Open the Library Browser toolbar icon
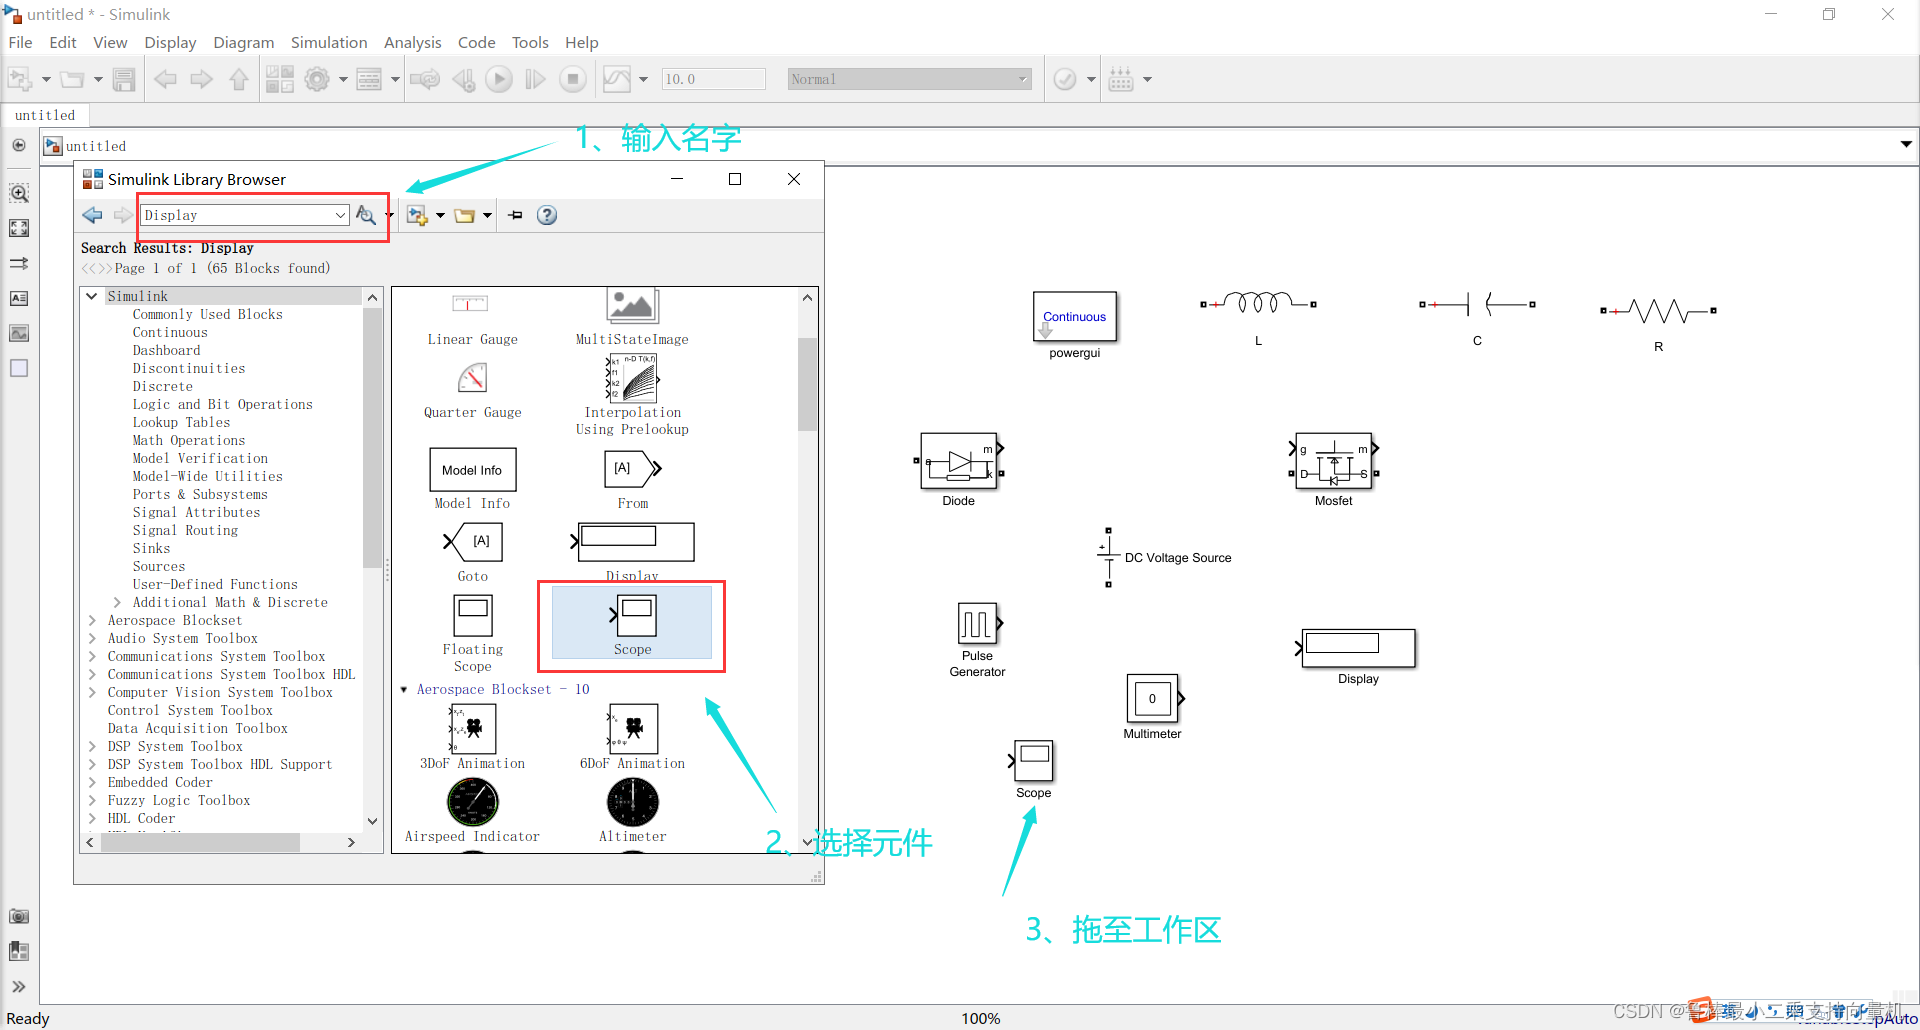 pos(280,79)
